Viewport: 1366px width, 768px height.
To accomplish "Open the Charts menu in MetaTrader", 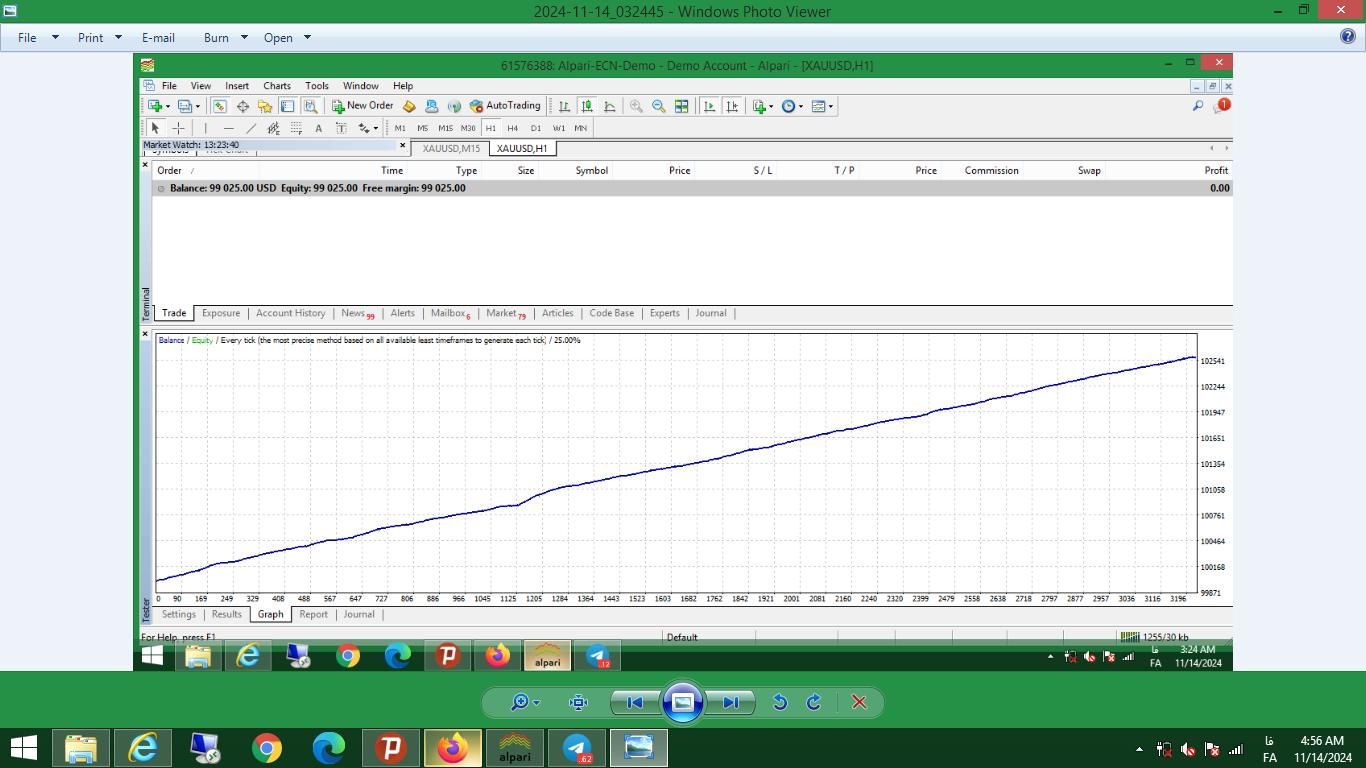I will click(277, 86).
